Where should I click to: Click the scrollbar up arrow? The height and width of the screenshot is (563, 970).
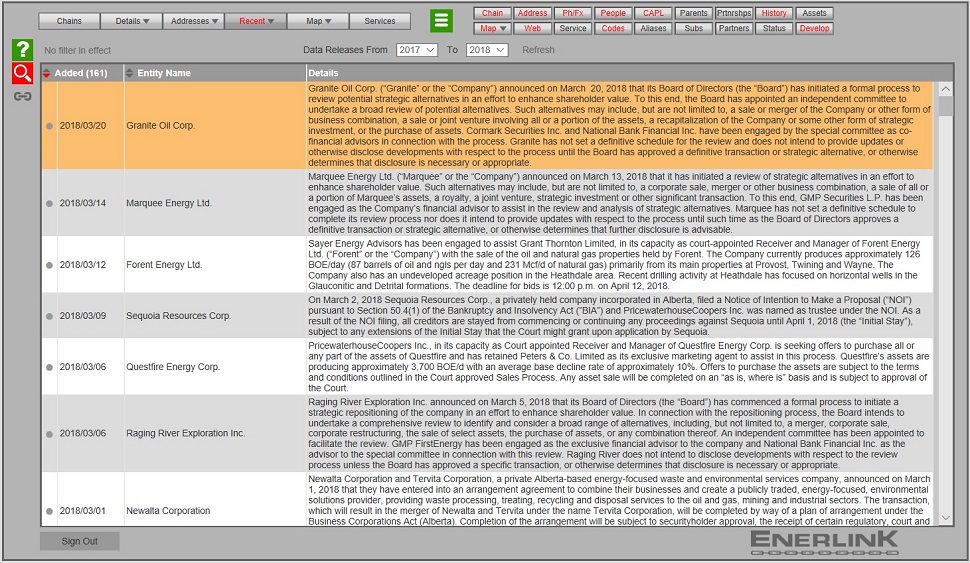pyautogui.click(x=945, y=89)
